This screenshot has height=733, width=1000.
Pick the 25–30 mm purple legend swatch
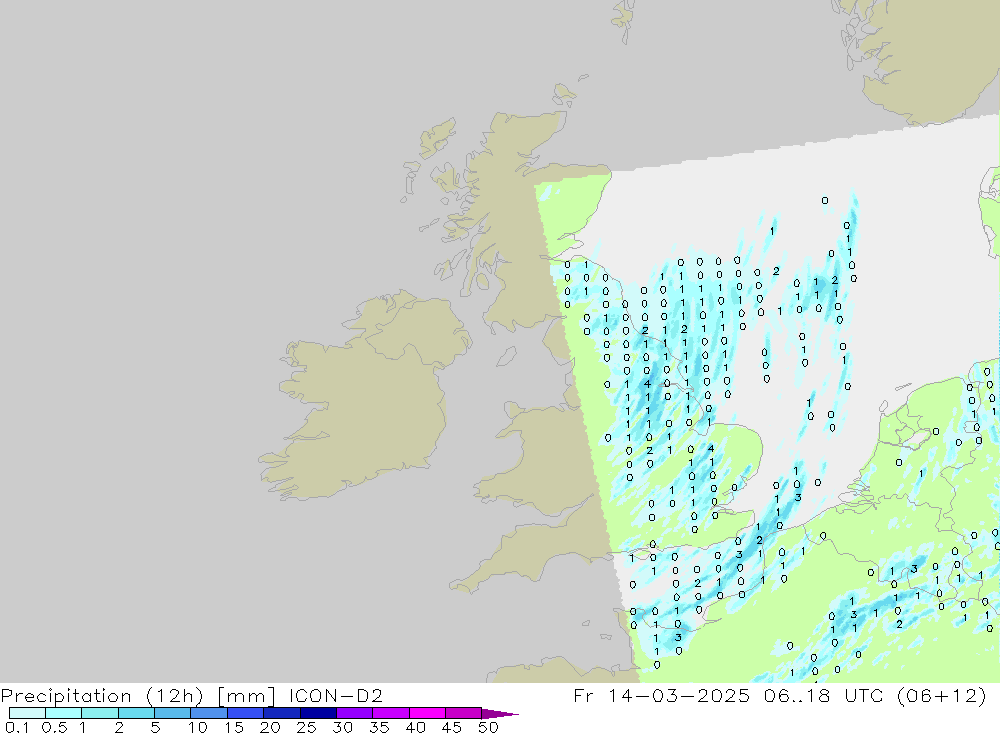[x=318, y=713]
